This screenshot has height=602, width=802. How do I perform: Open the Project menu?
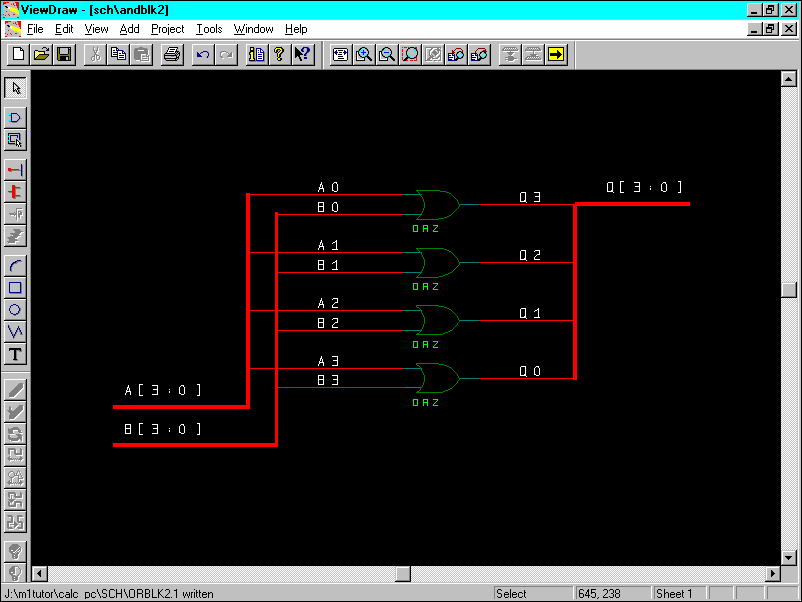[167, 29]
